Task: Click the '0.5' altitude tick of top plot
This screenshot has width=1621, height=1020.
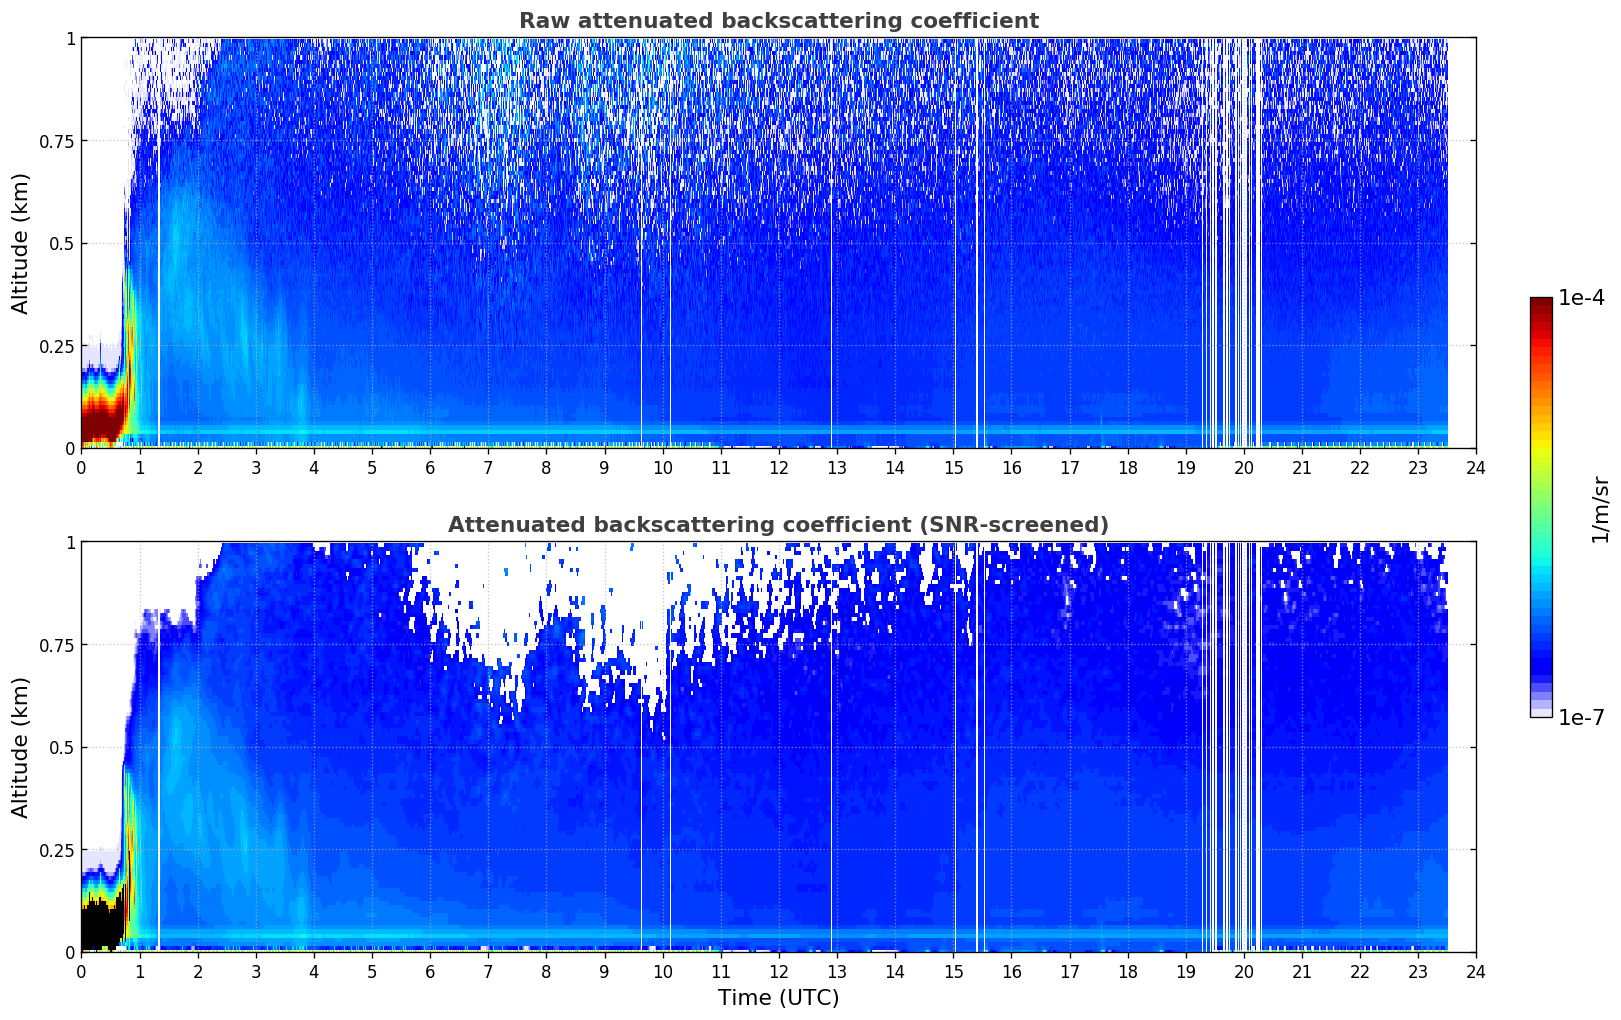Action: (62, 244)
